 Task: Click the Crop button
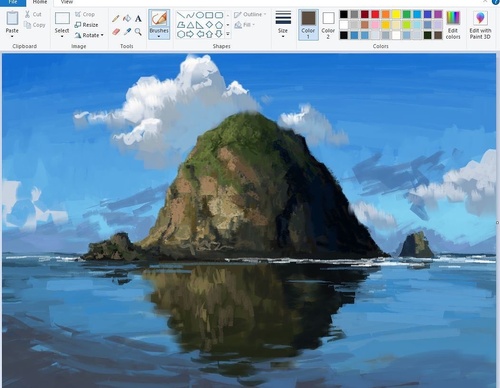pyautogui.click(x=85, y=14)
